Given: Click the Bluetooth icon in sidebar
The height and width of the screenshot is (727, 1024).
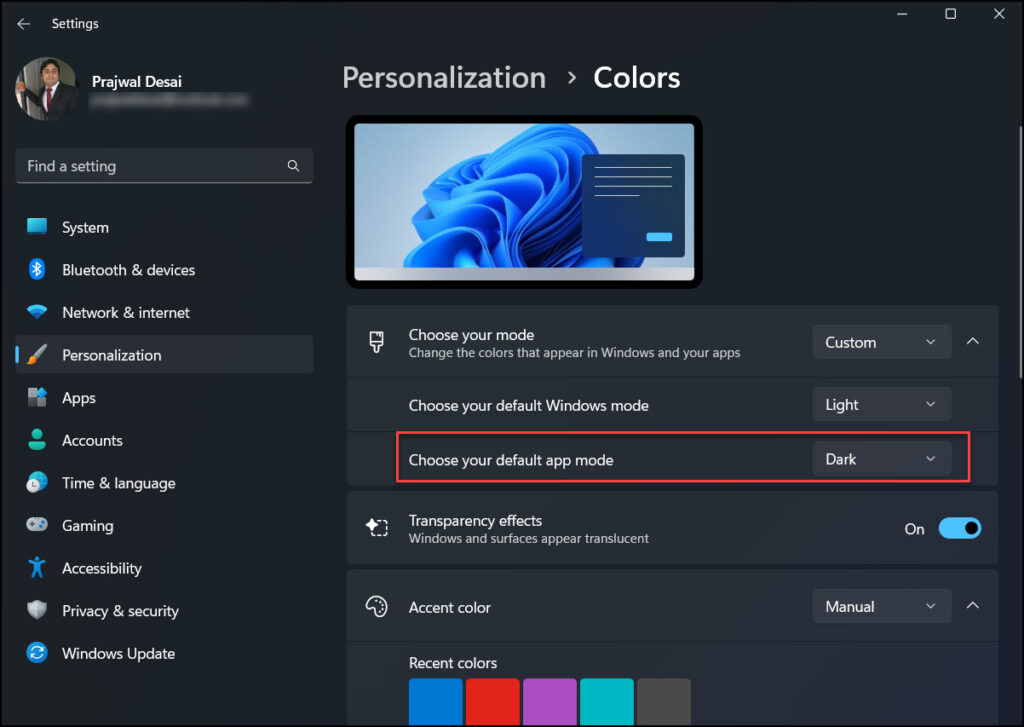Looking at the screenshot, I should pos(37,269).
